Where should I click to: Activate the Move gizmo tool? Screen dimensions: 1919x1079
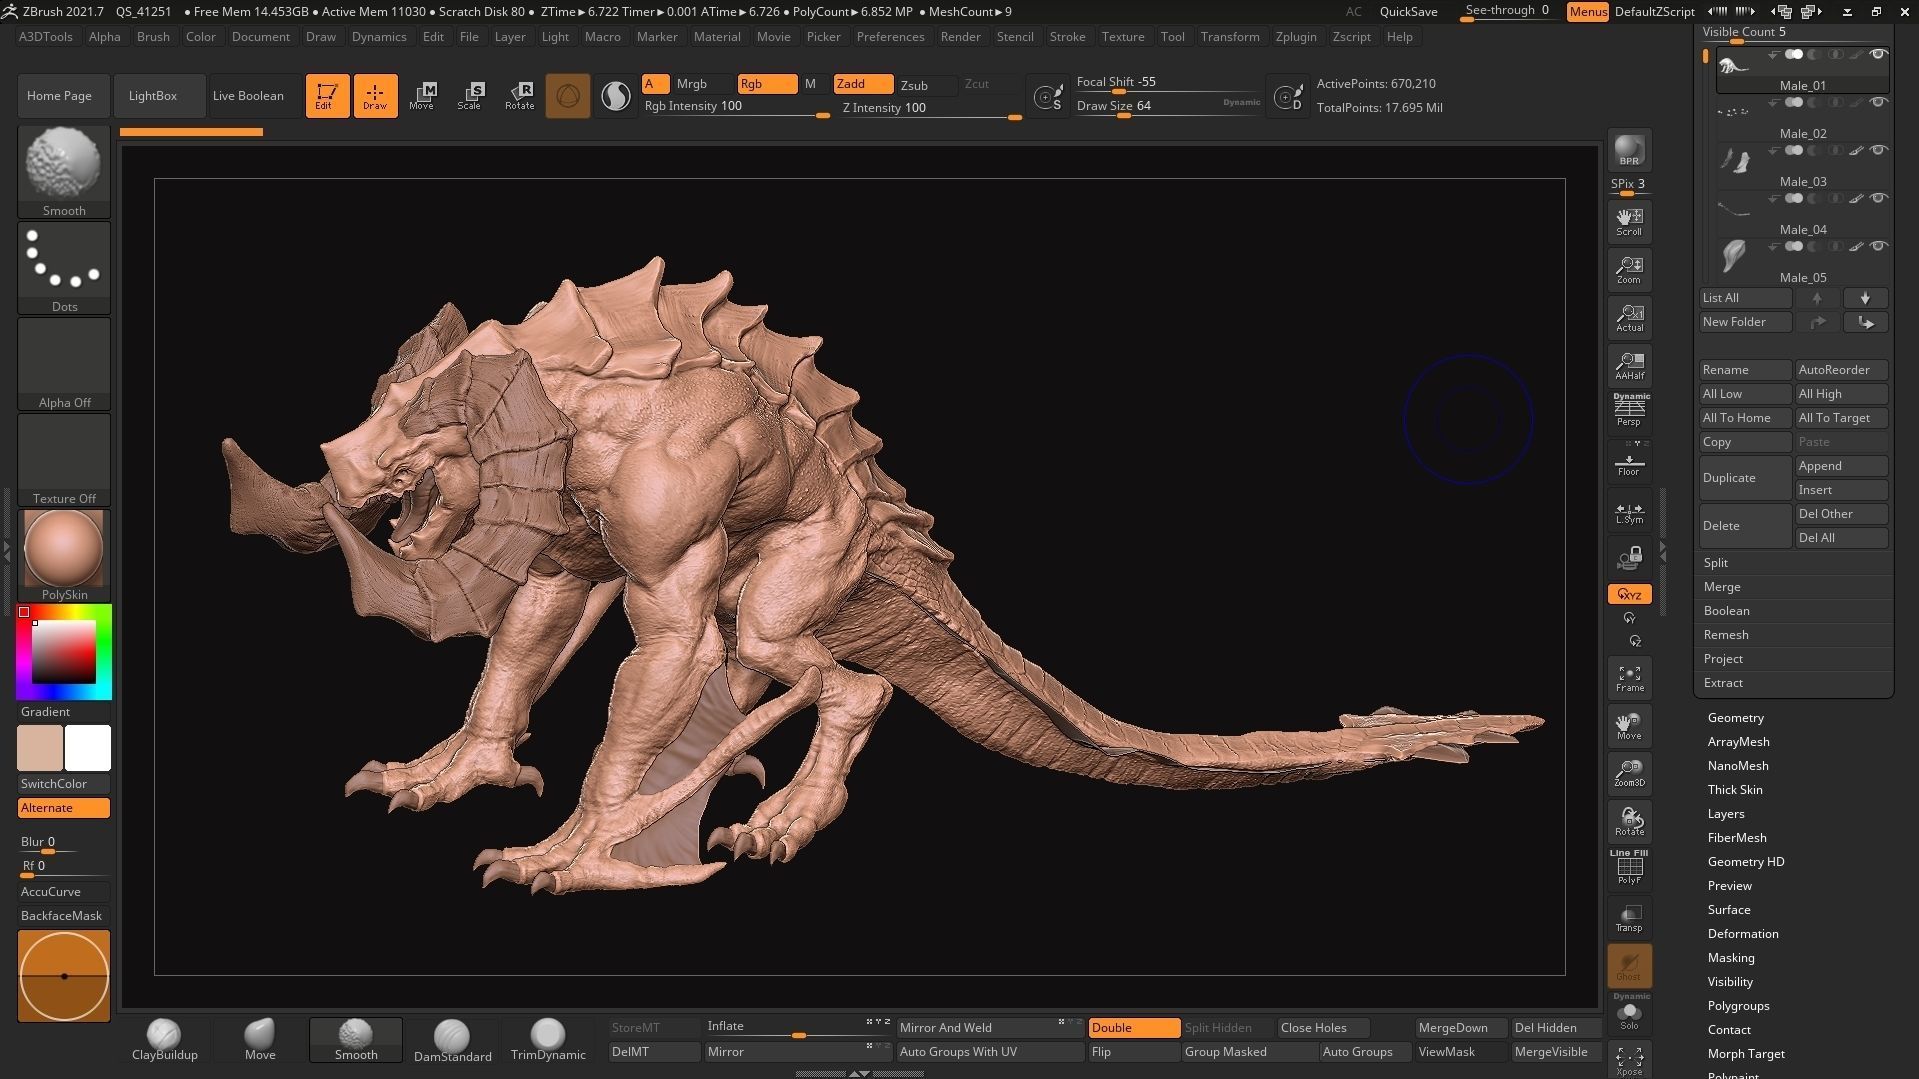tap(422, 95)
